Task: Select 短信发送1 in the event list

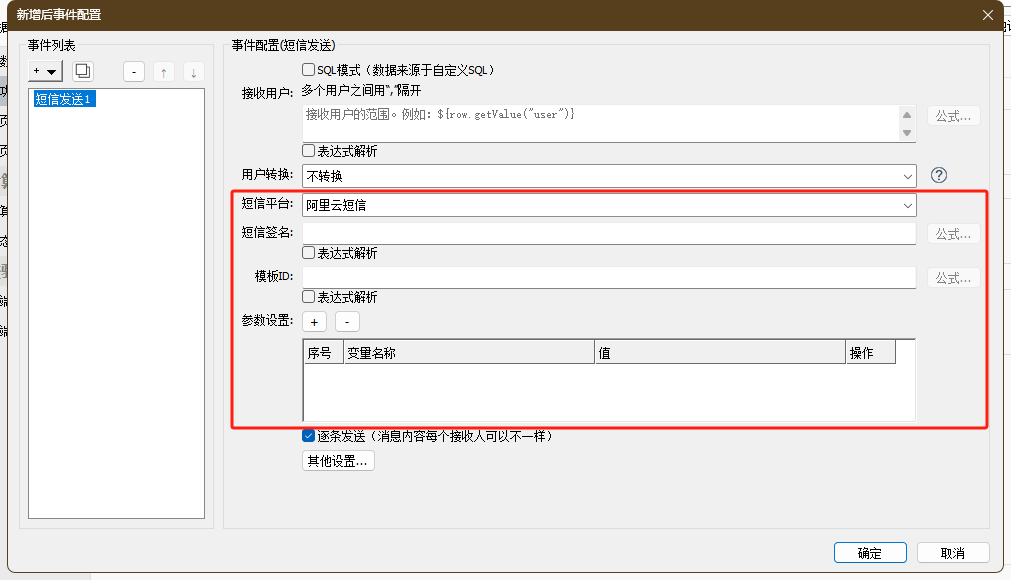Action: pos(64,99)
